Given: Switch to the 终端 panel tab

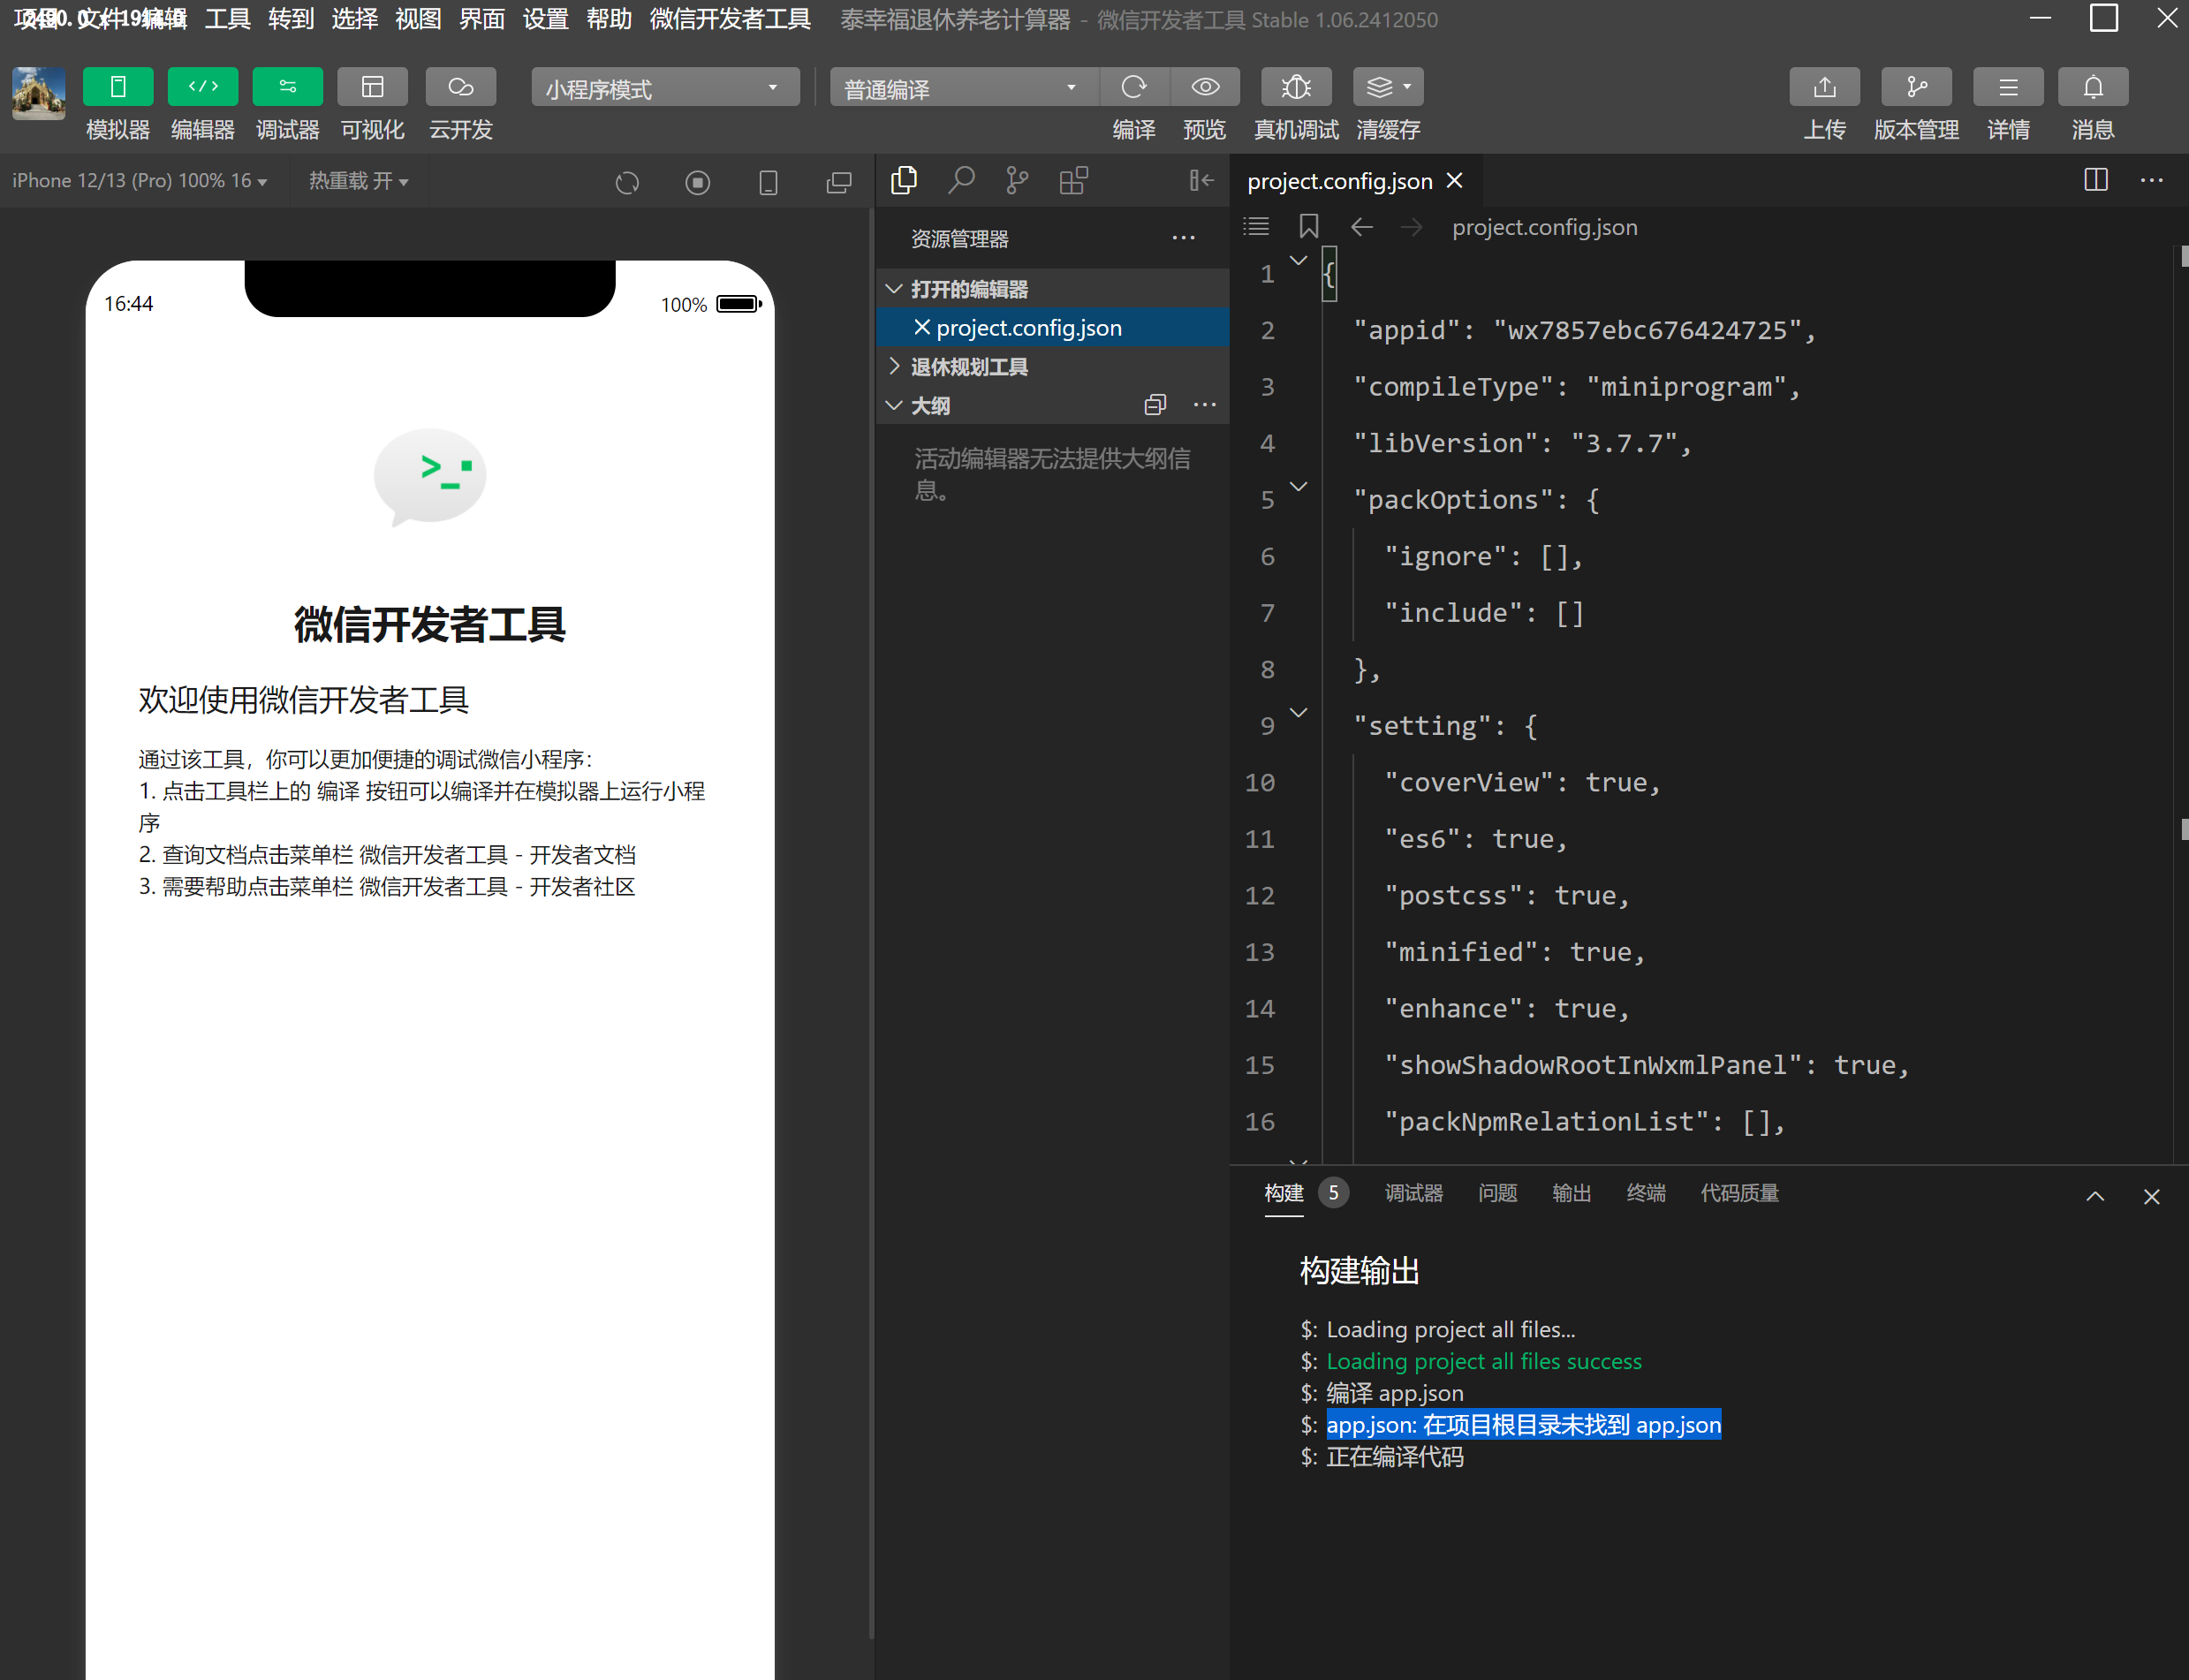Looking at the screenshot, I should [x=1646, y=1193].
